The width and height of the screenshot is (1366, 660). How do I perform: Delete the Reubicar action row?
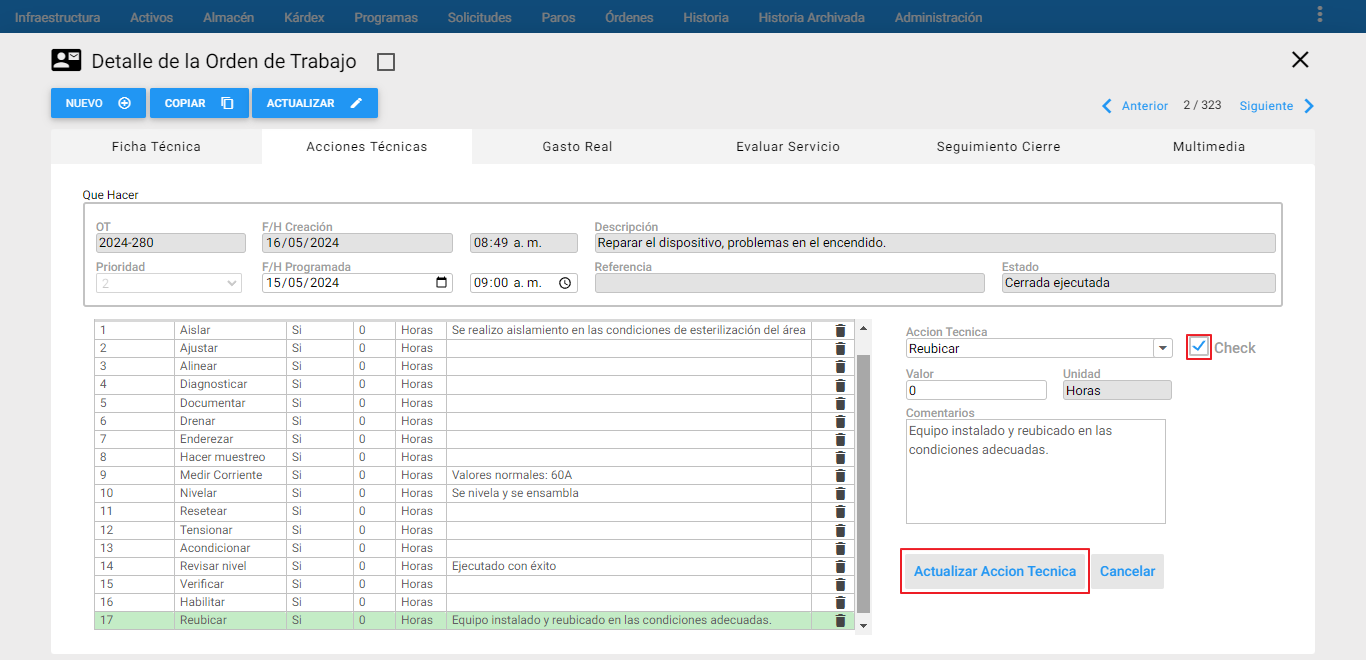pos(840,620)
